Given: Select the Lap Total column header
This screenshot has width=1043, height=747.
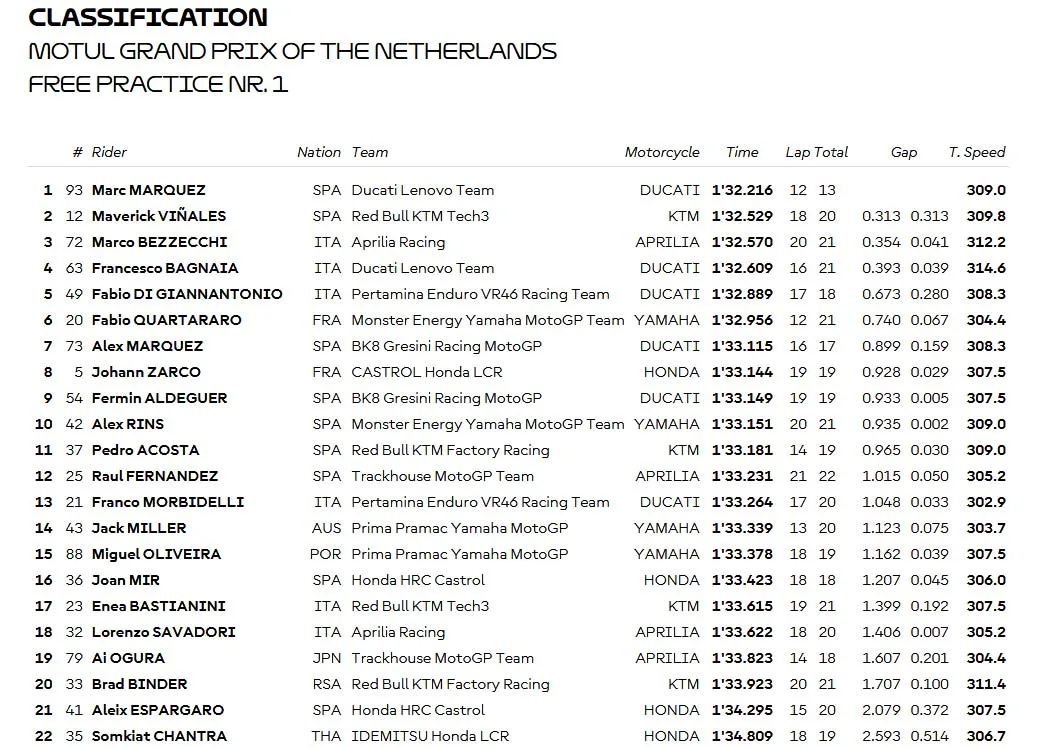Looking at the screenshot, I should (x=817, y=152).
